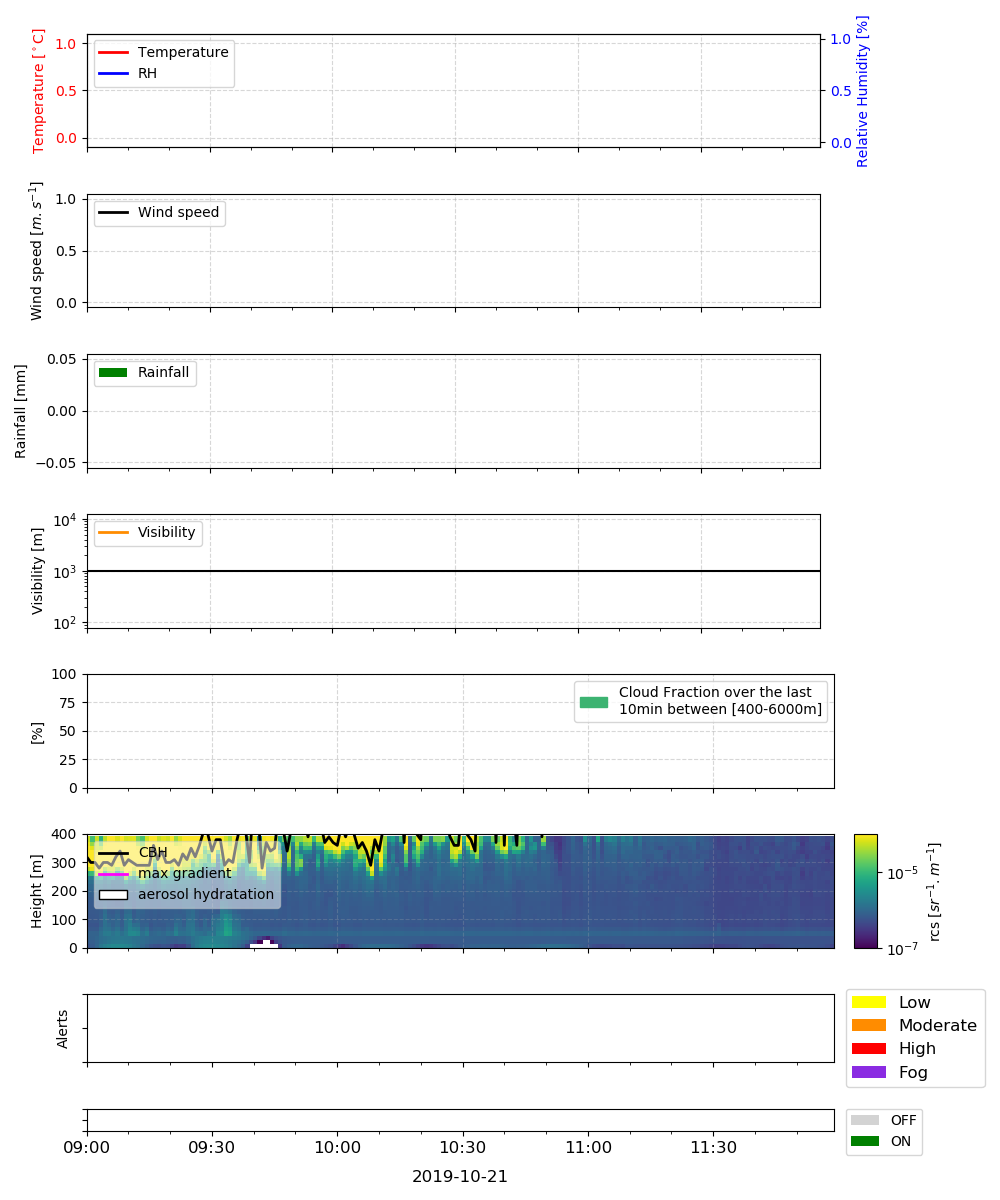Click the magenta max gradient legend line
The width and height of the screenshot is (1000, 1200).
pos(113,874)
